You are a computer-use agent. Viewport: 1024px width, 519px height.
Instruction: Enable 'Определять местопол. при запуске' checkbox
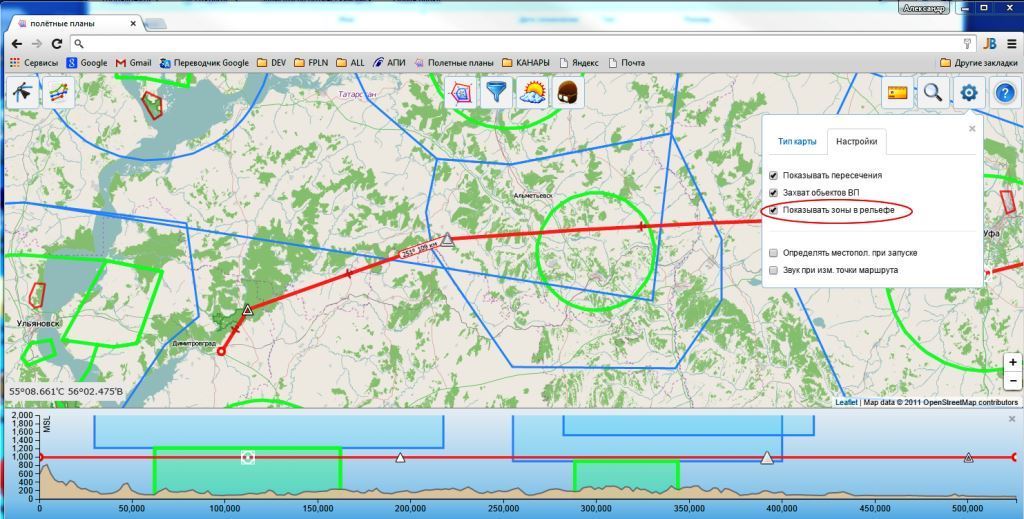click(x=773, y=253)
